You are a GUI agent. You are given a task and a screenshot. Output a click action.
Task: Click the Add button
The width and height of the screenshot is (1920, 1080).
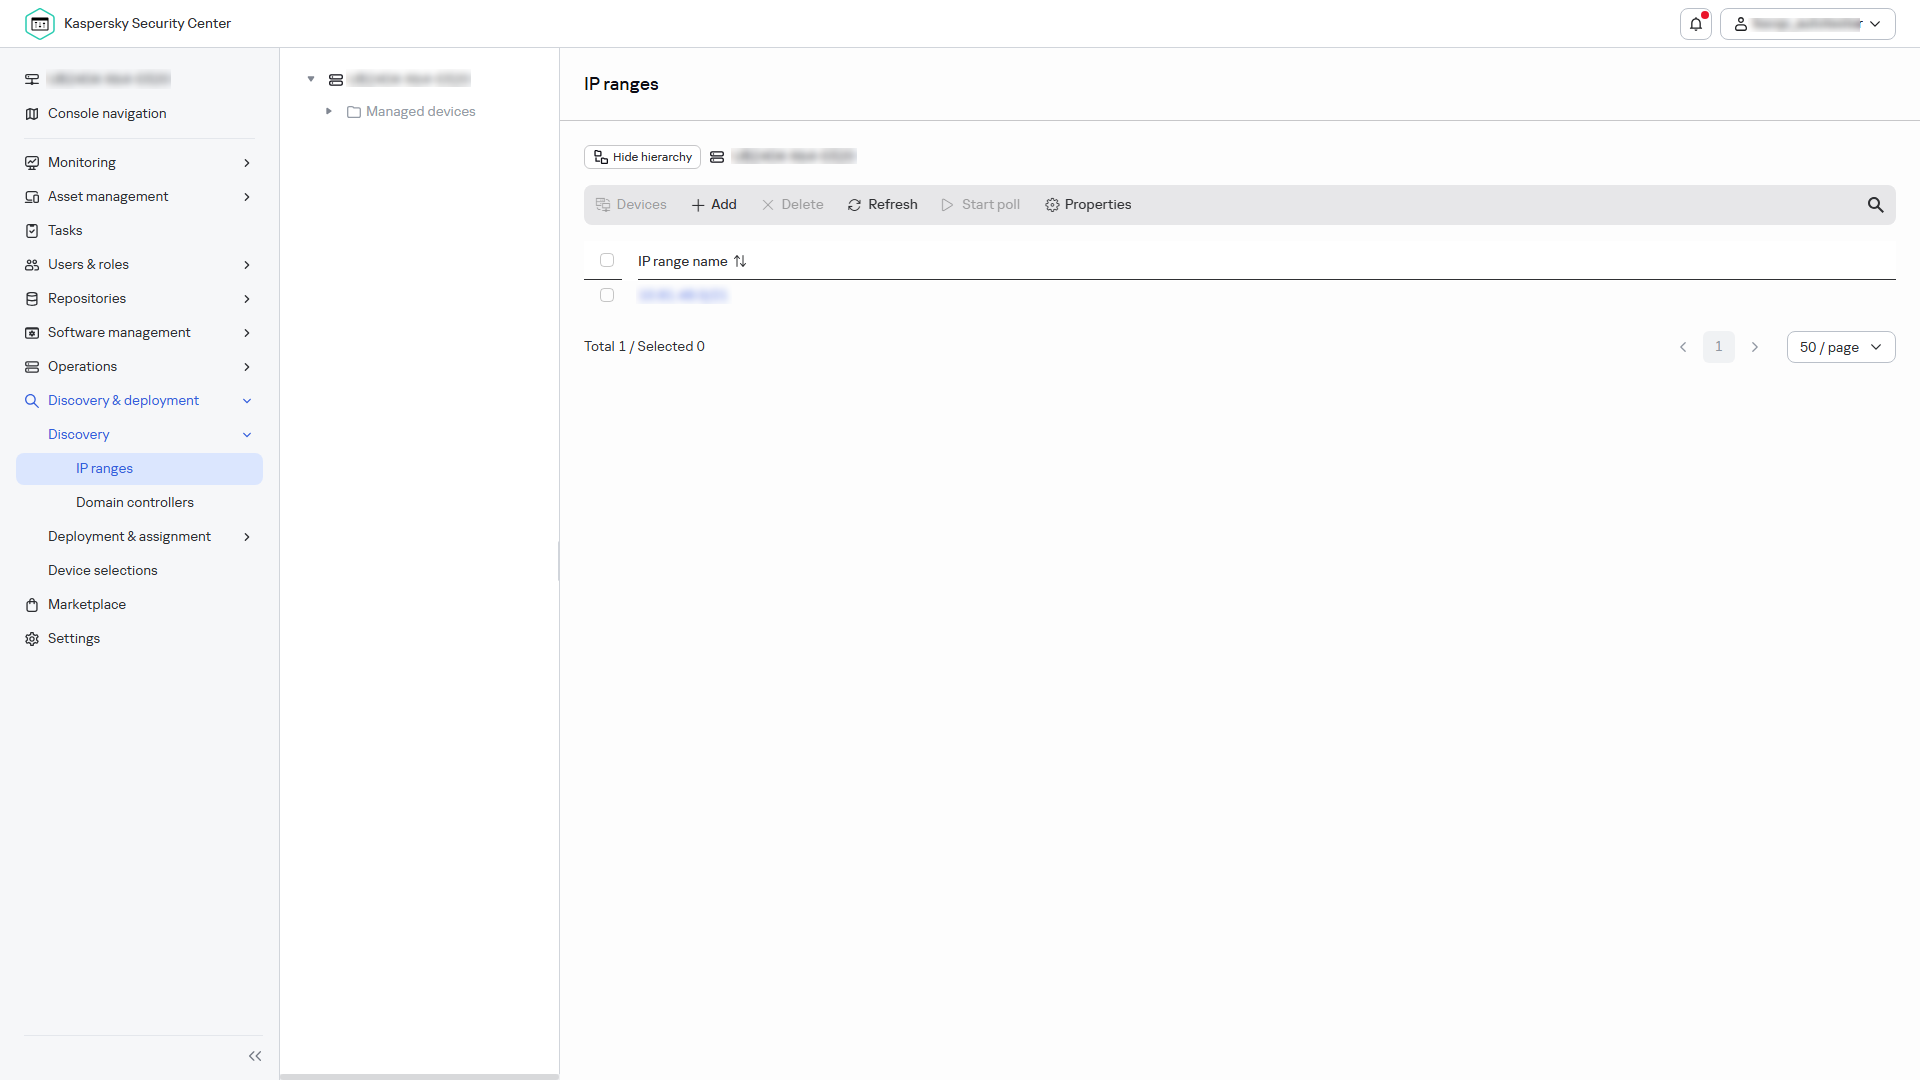point(714,205)
